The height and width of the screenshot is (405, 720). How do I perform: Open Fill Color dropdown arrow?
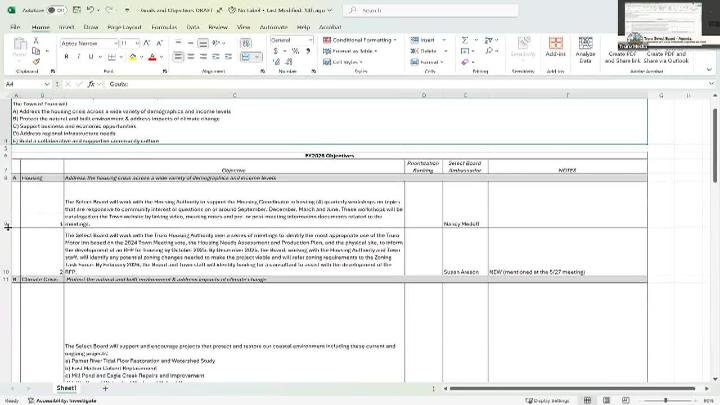click(x=141, y=57)
